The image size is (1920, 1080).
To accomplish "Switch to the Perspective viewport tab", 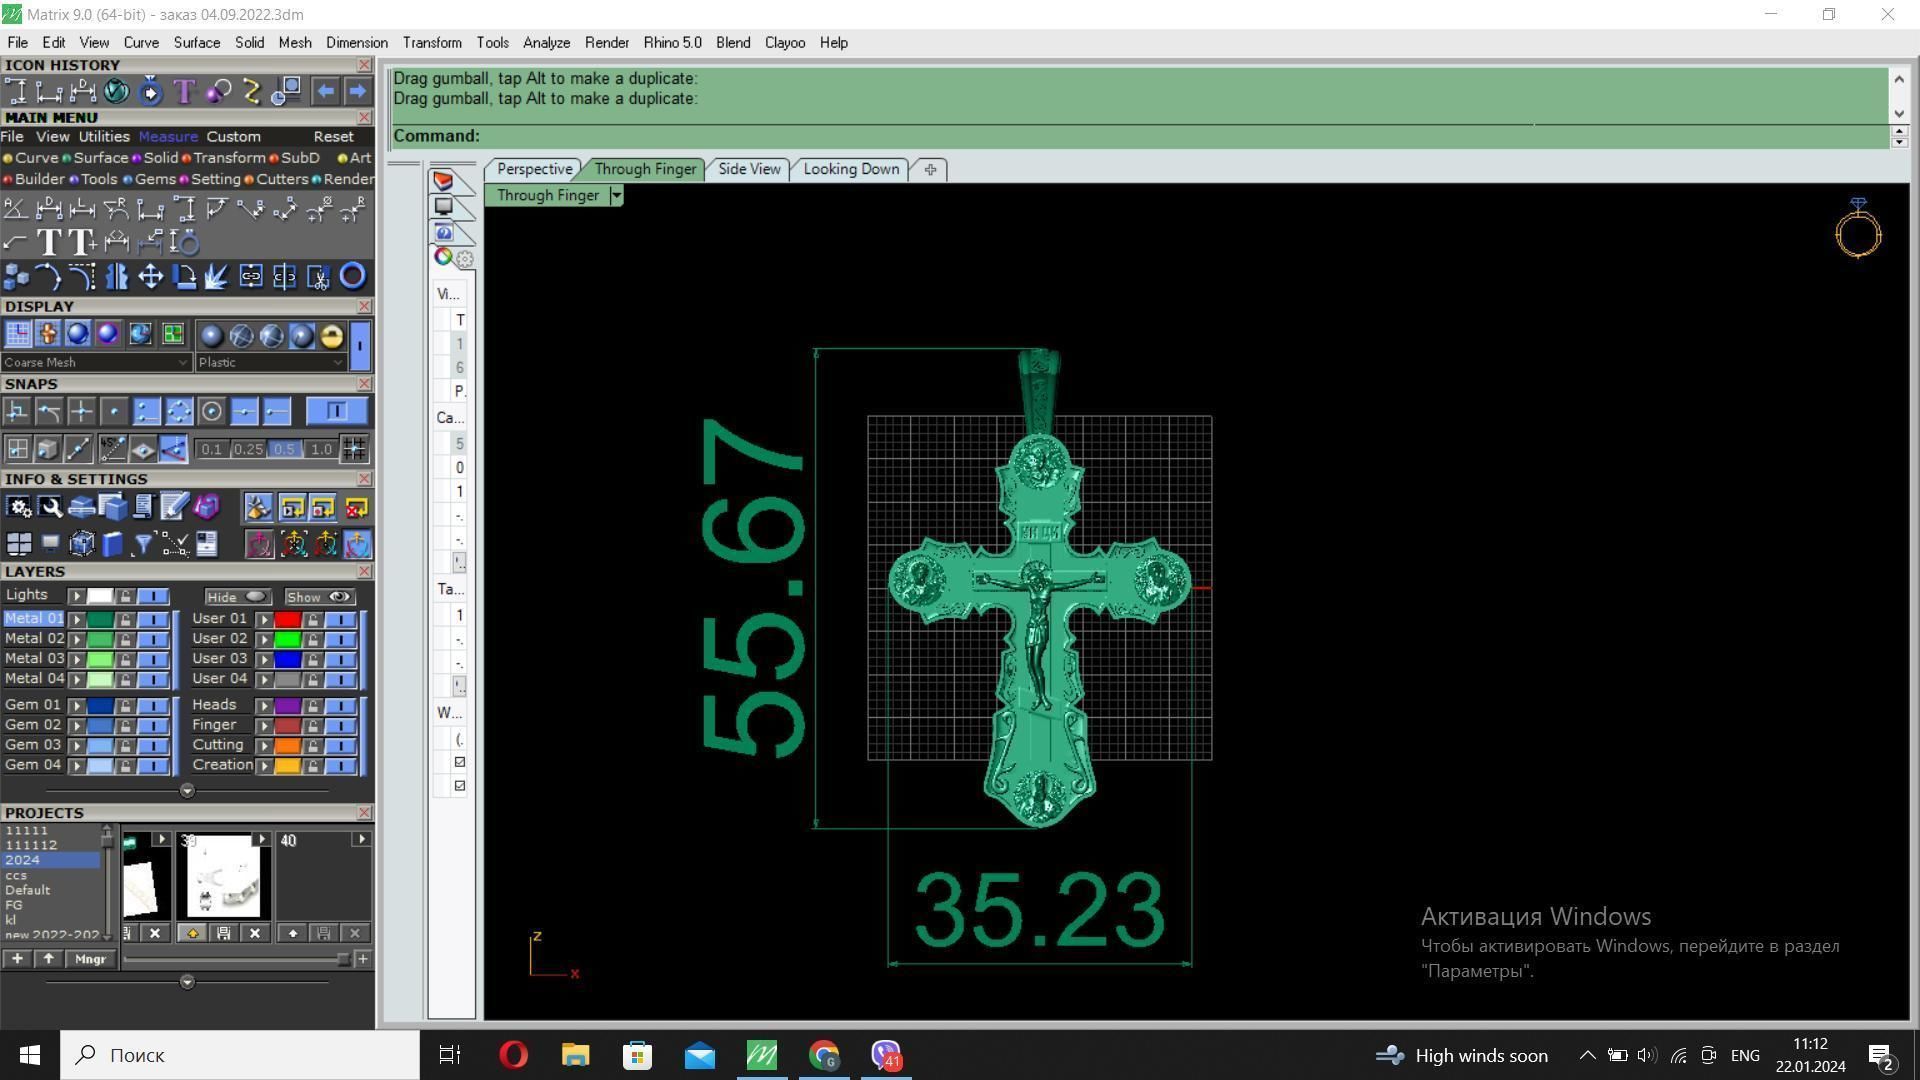I will pos(534,169).
